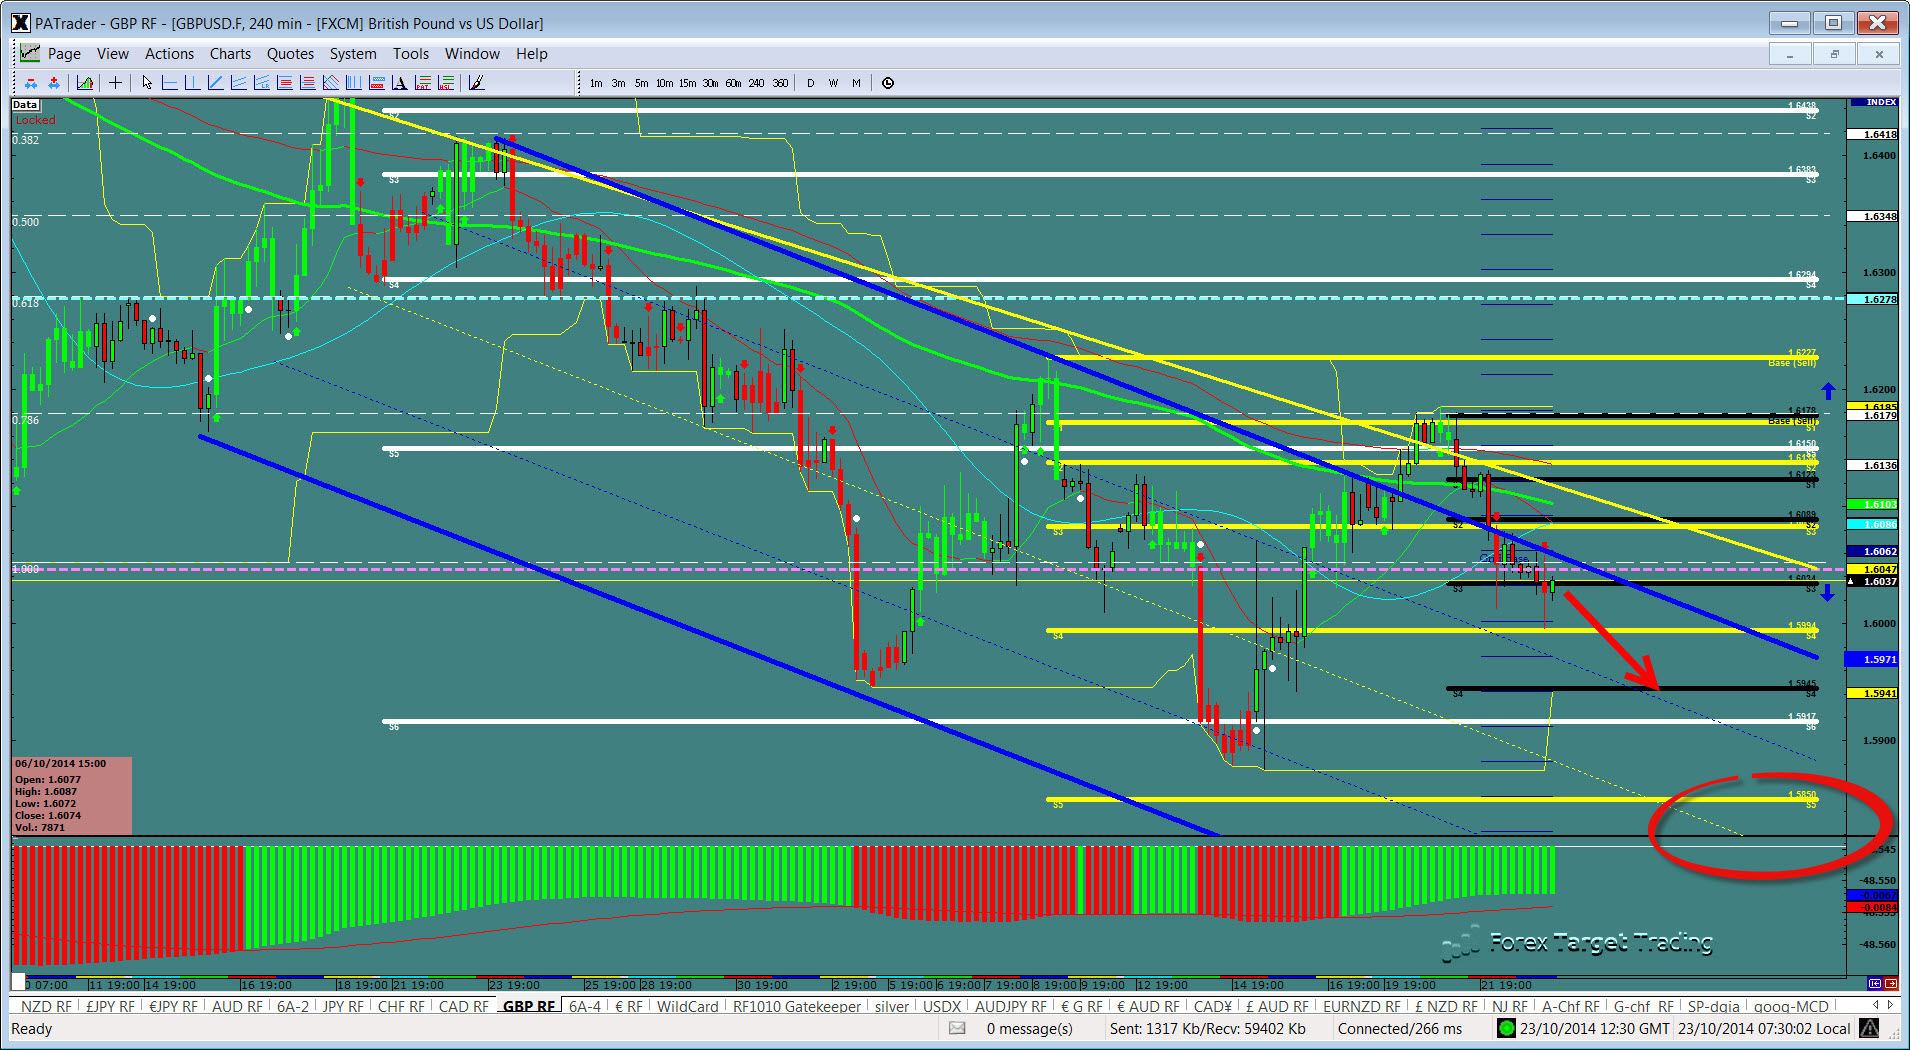Click the PRT levels tool icon
1910x1050 pixels.
coord(423,83)
